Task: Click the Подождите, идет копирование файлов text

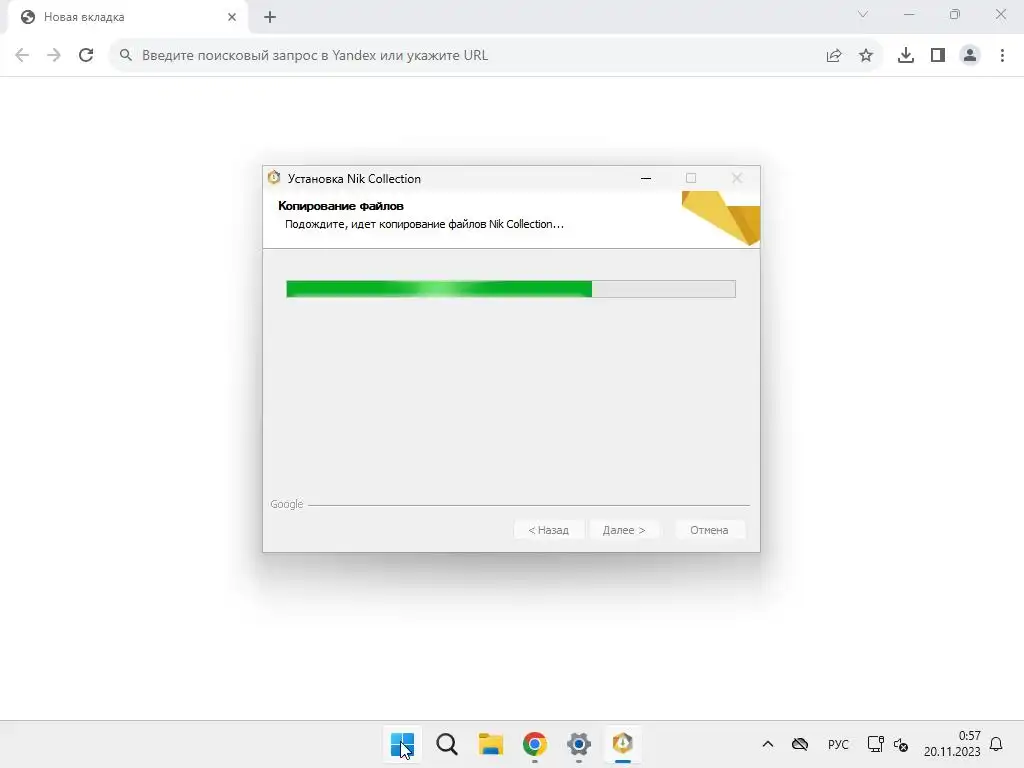Action: [424, 224]
